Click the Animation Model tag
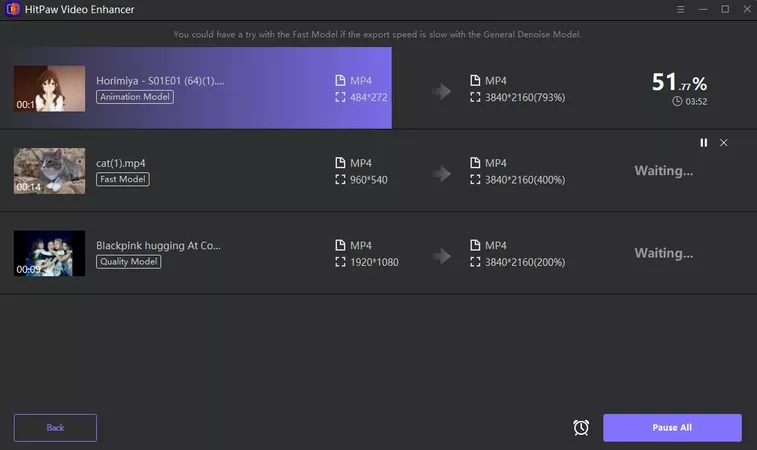The height and width of the screenshot is (450, 757). (135, 97)
